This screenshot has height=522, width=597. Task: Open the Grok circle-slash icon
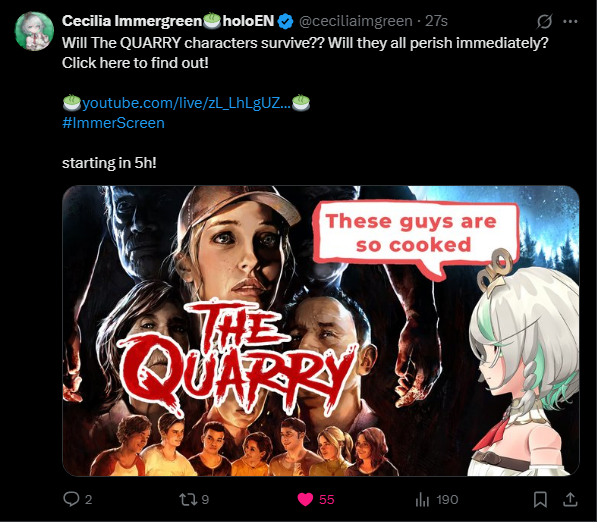click(x=544, y=21)
